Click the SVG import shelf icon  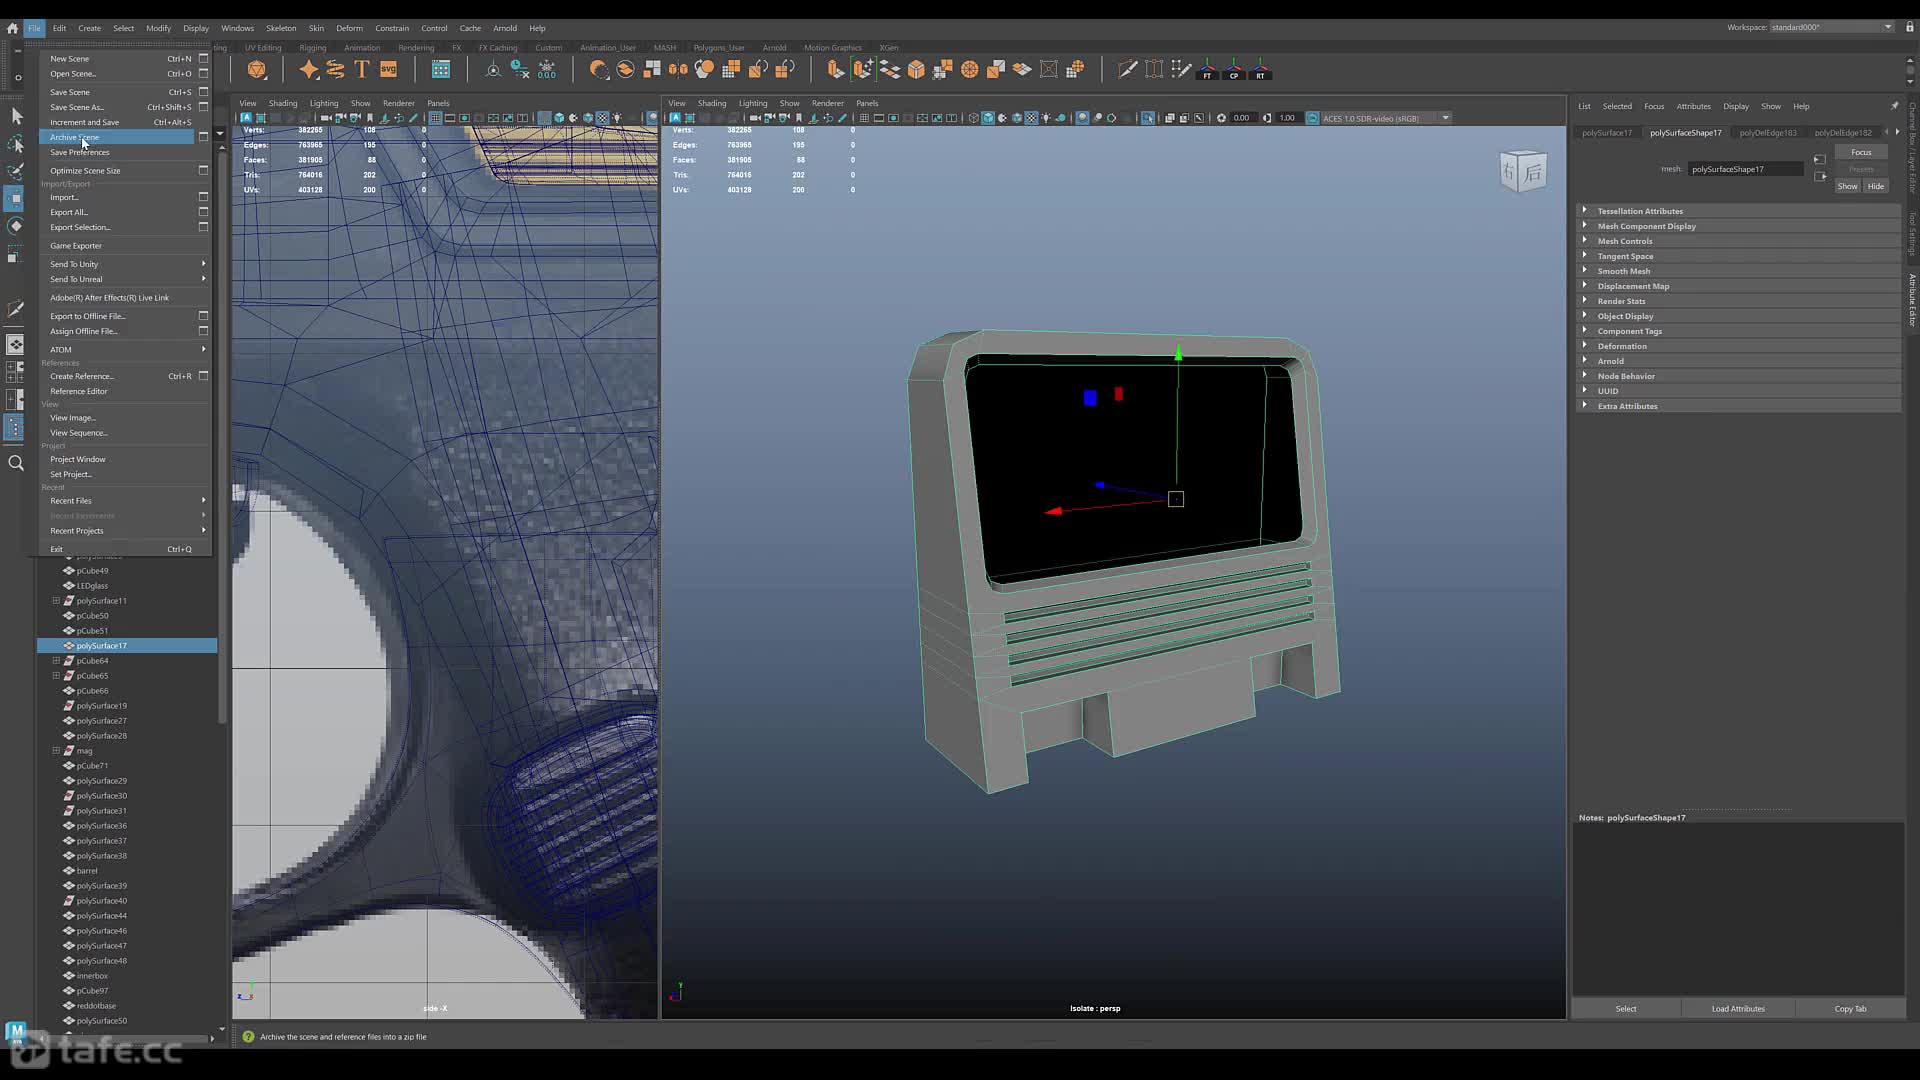click(389, 69)
